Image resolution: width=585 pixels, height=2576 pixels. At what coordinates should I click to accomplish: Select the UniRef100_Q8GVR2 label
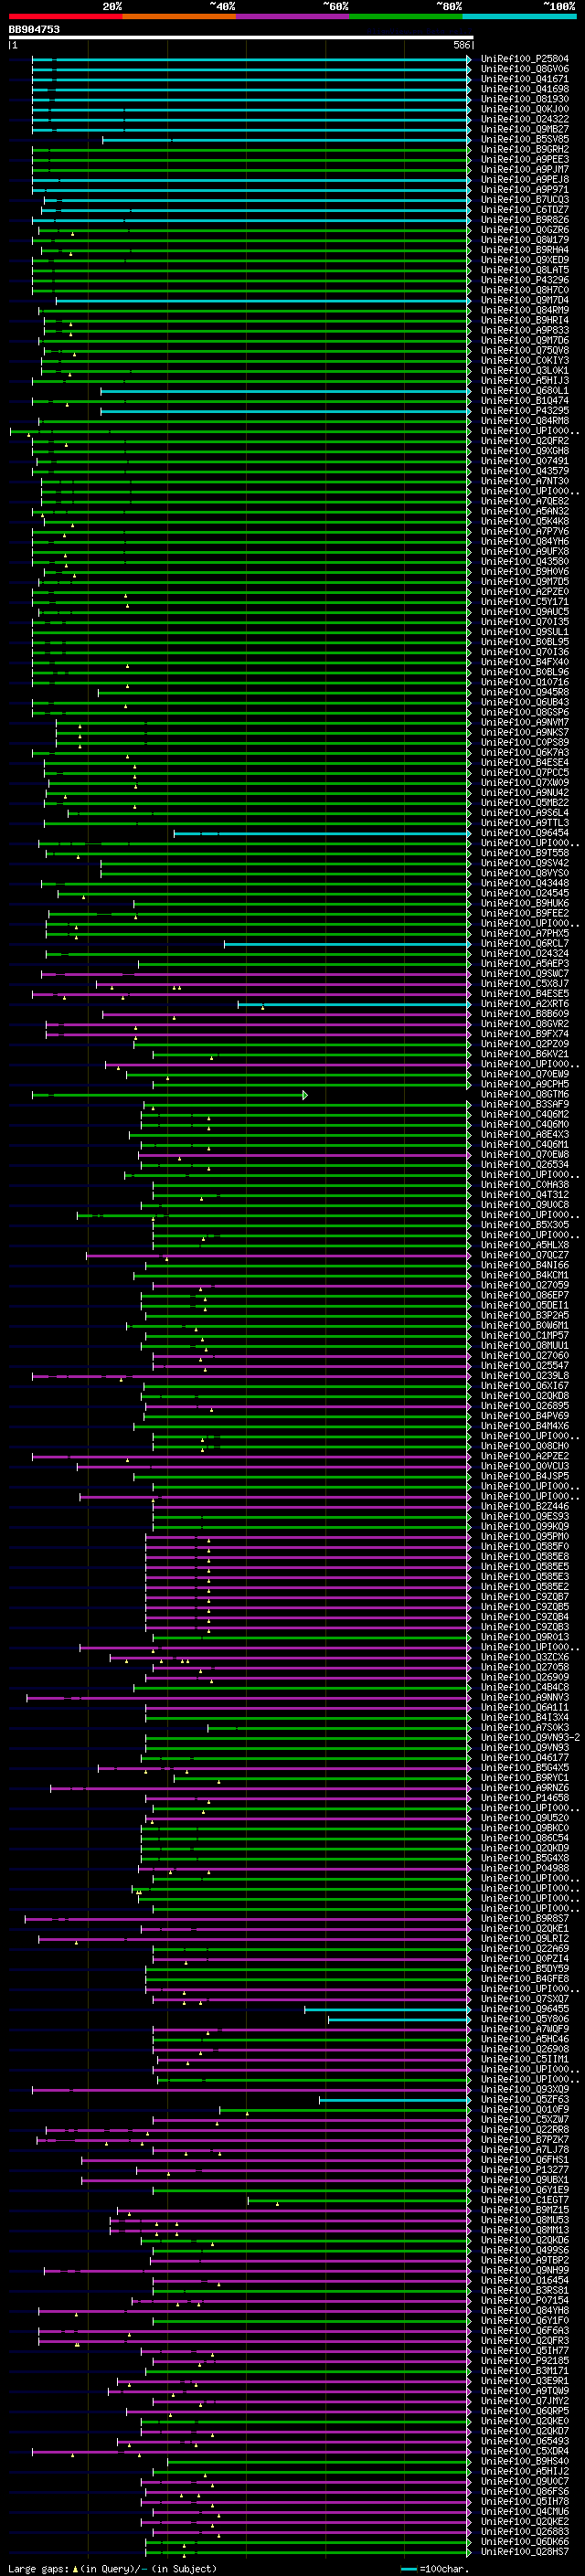(x=524, y=1024)
